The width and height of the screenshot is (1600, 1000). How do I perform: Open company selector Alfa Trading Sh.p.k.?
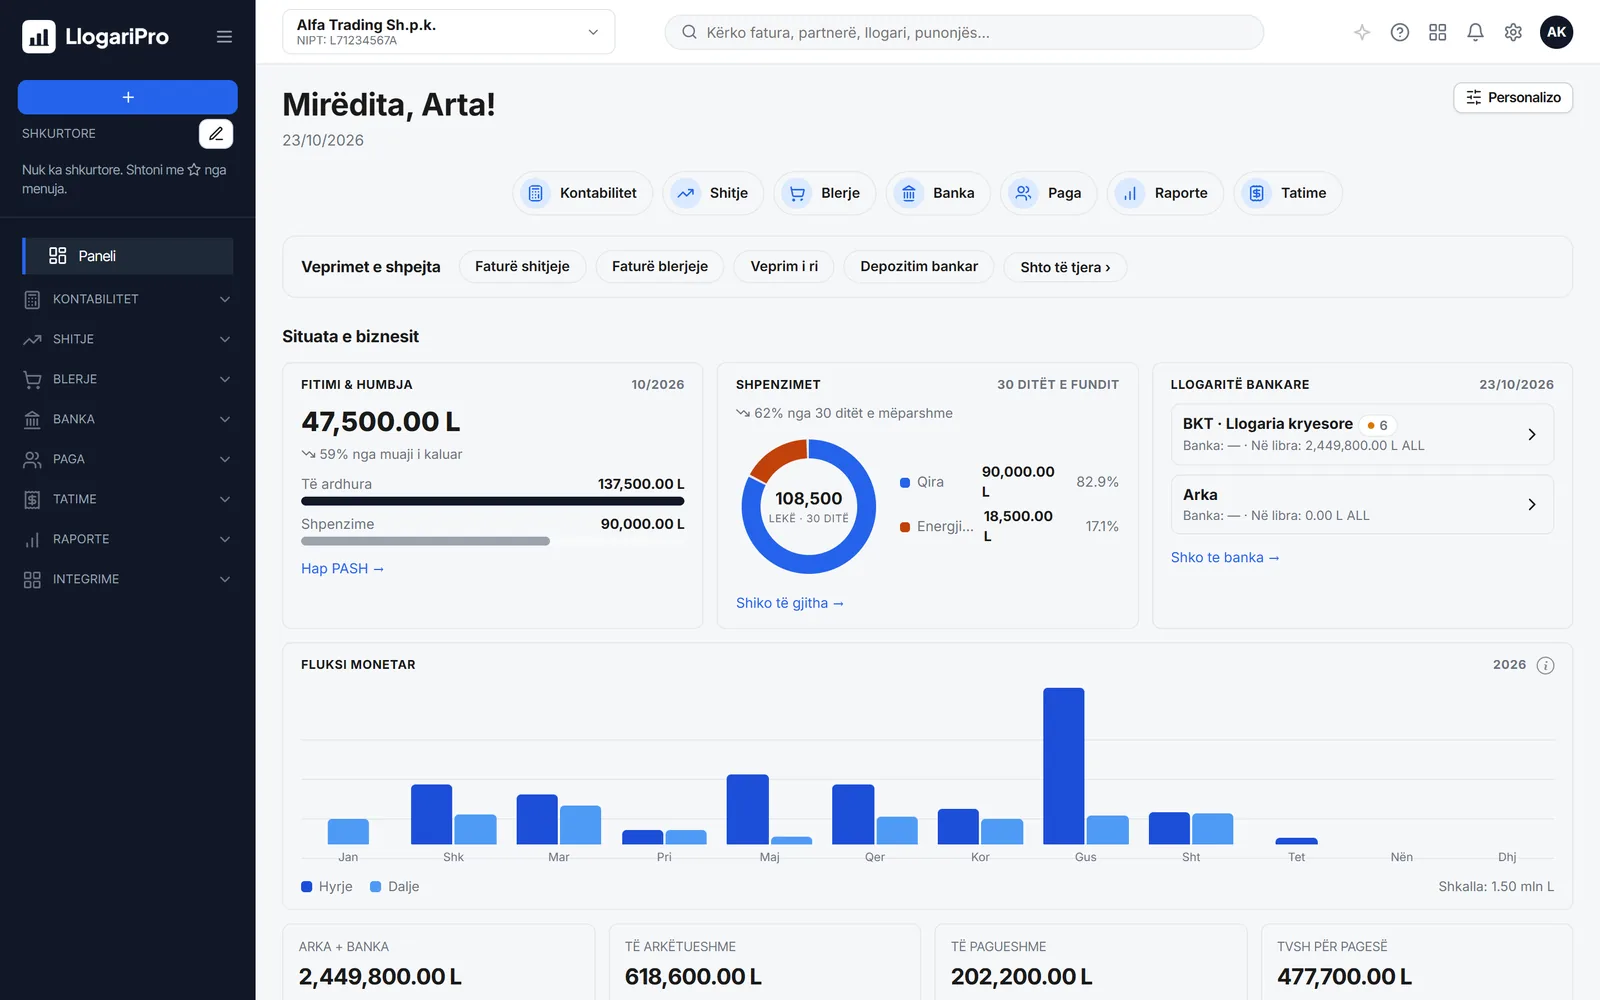pyautogui.click(x=449, y=32)
